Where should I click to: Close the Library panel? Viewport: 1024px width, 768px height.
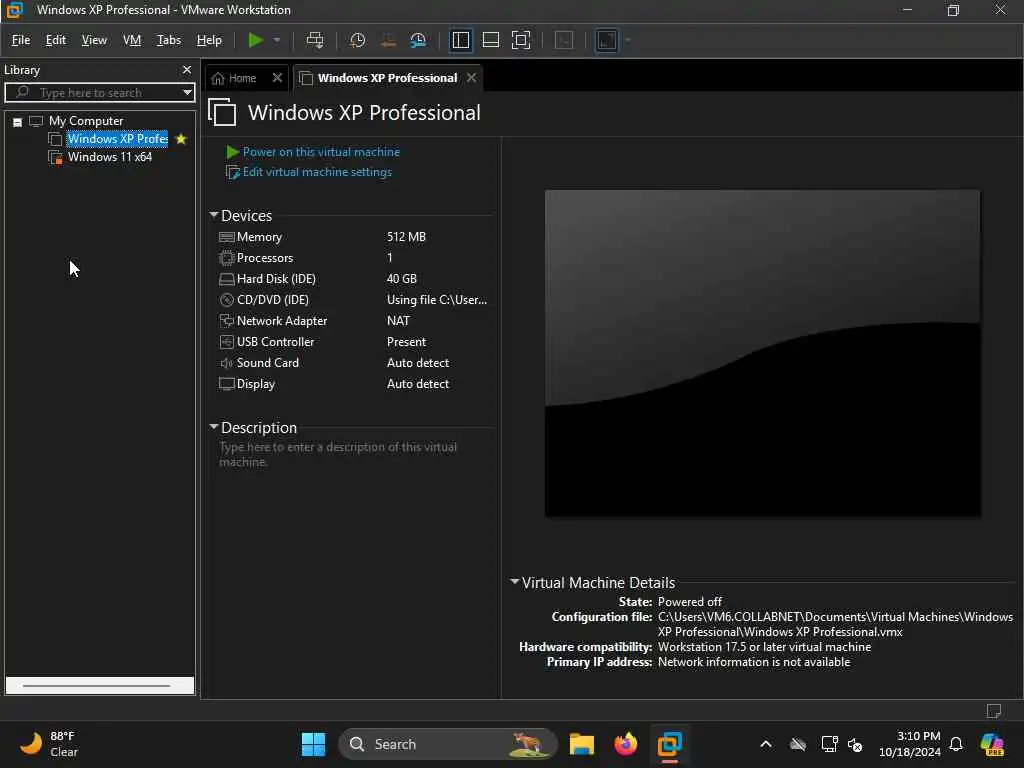pyautogui.click(x=187, y=70)
